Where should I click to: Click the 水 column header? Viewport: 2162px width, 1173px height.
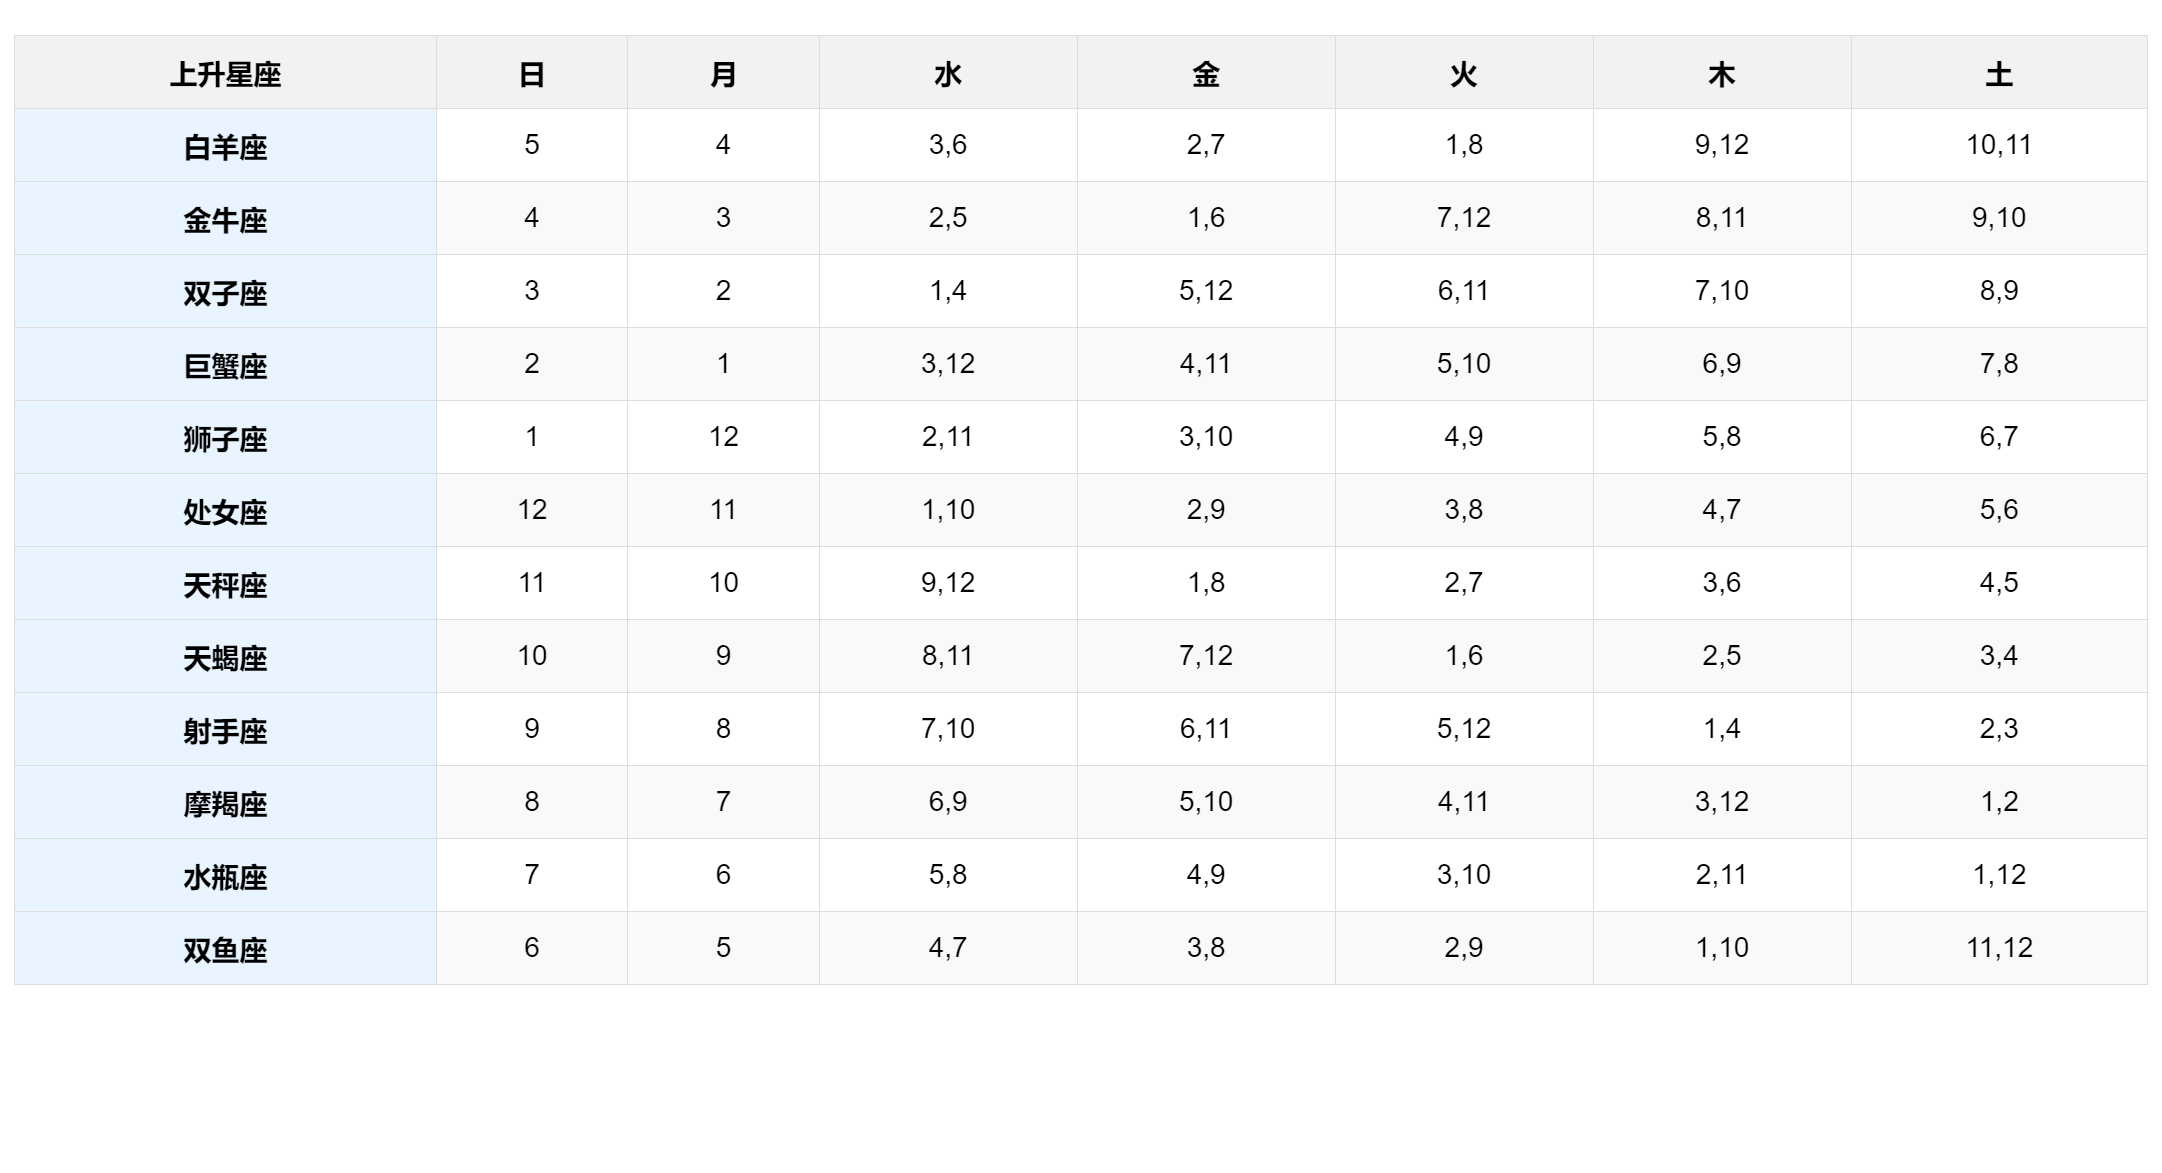[948, 73]
